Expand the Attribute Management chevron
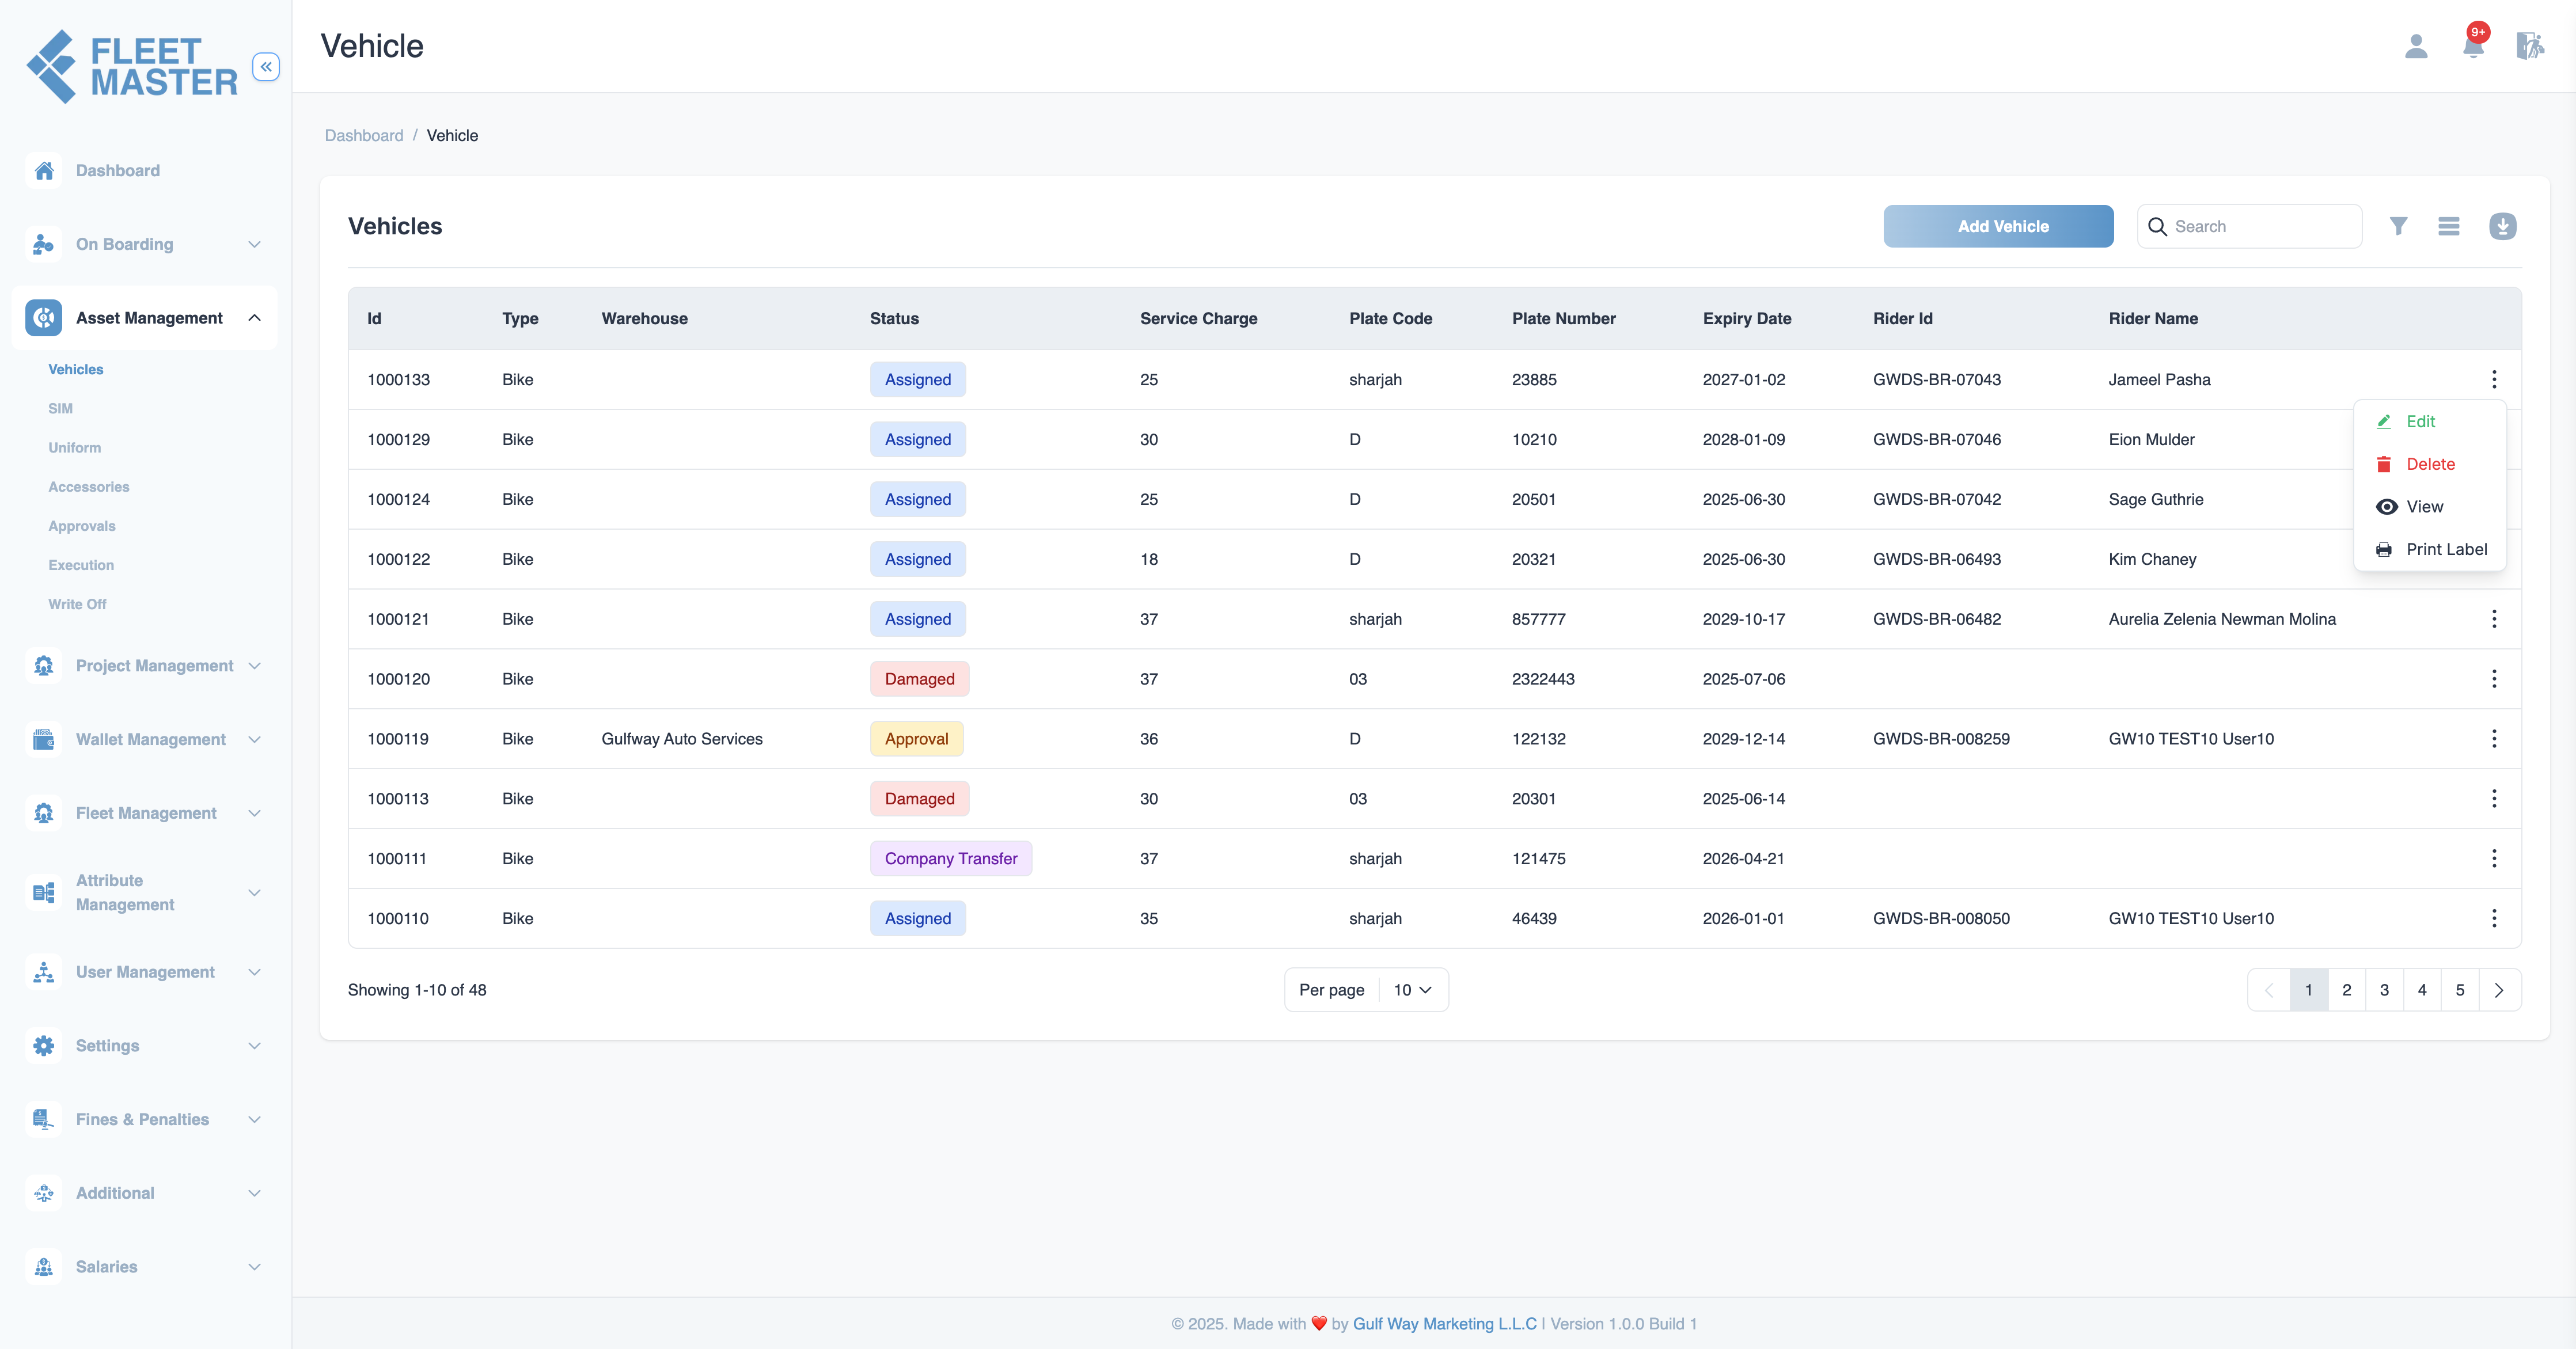The image size is (2576, 1349). point(254,892)
